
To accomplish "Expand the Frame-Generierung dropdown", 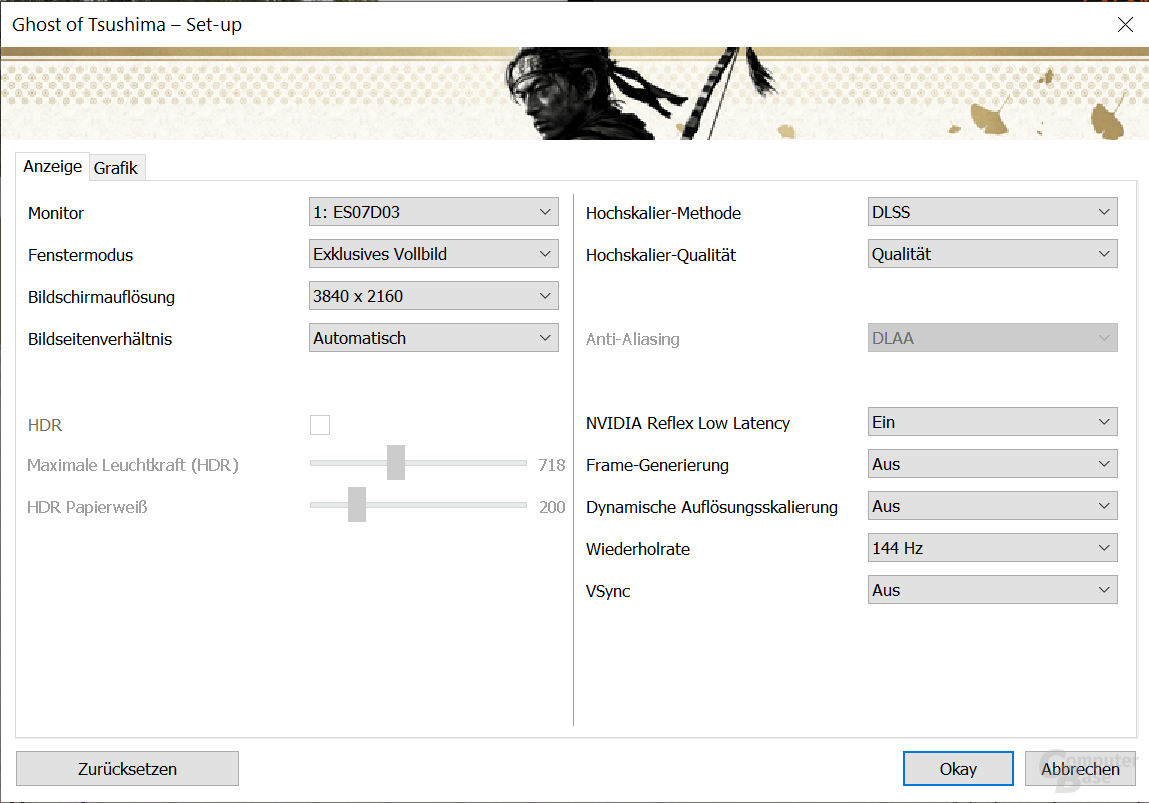I will pyautogui.click(x=993, y=464).
